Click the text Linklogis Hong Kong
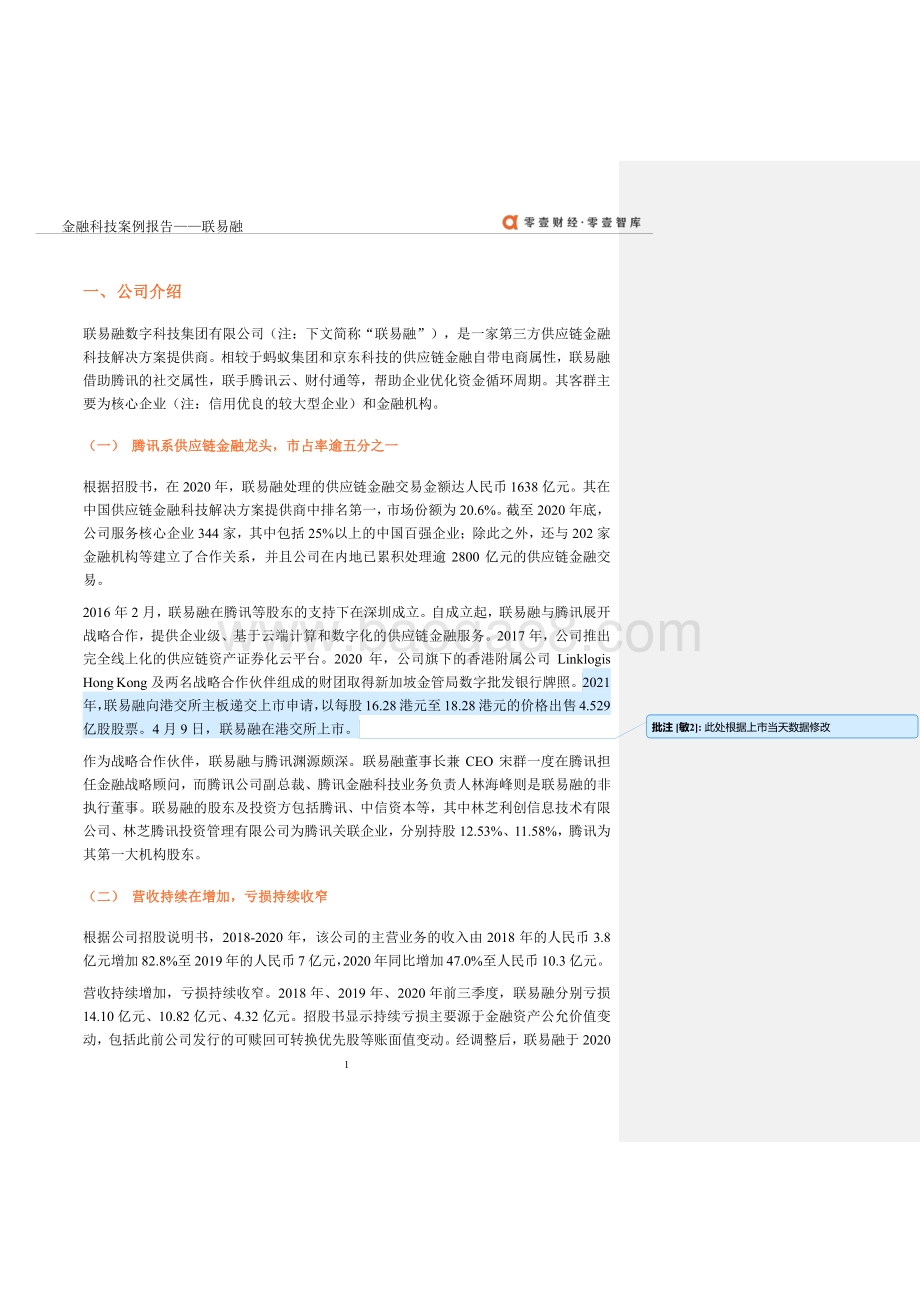The width and height of the screenshot is (920, 1303). (347, 670)
